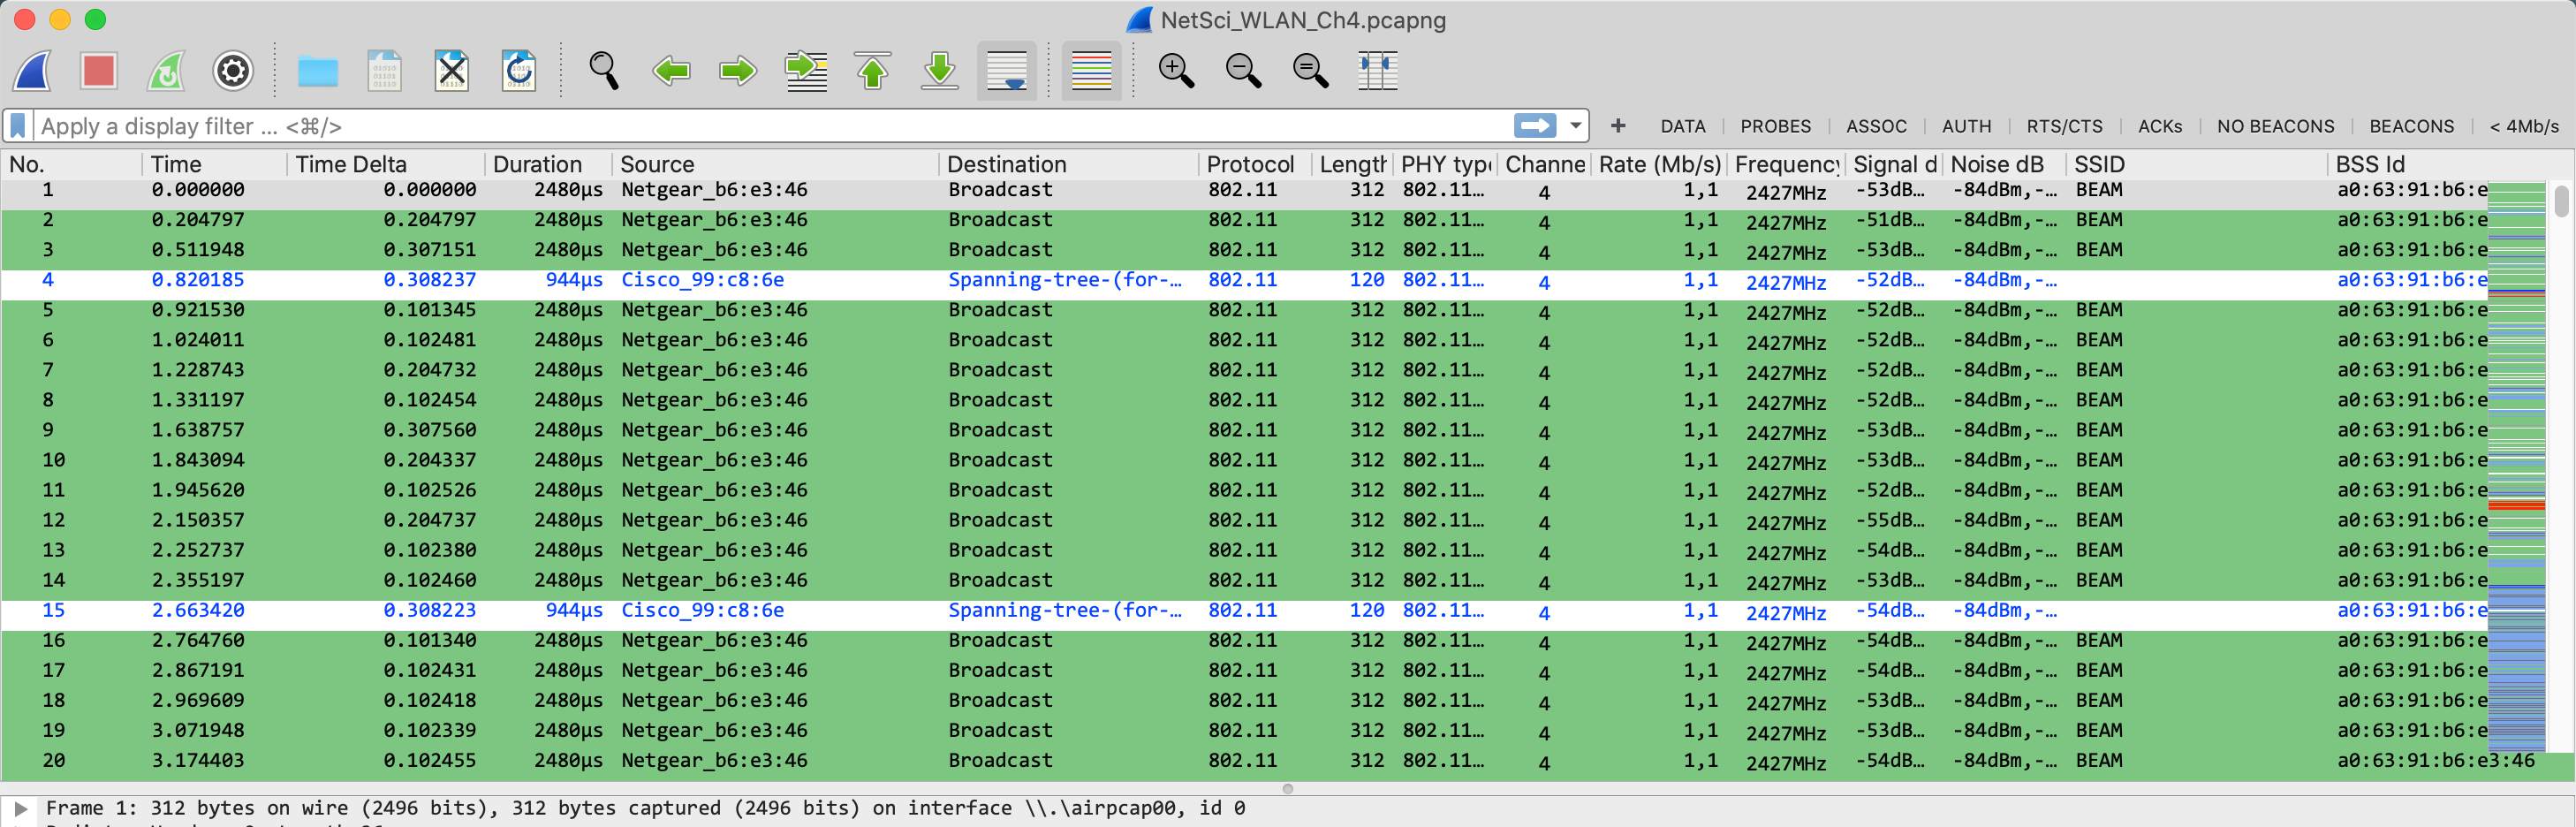This screenshot has width=2576, height=827.
Task: Open display filter history dropdown
Action: pos(1576,126)
